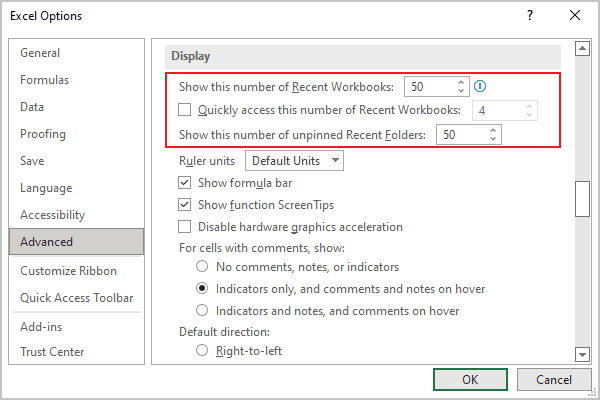The image size is (600, 400).
Task: Open the Formulas options category
Action: pos(77,80)
